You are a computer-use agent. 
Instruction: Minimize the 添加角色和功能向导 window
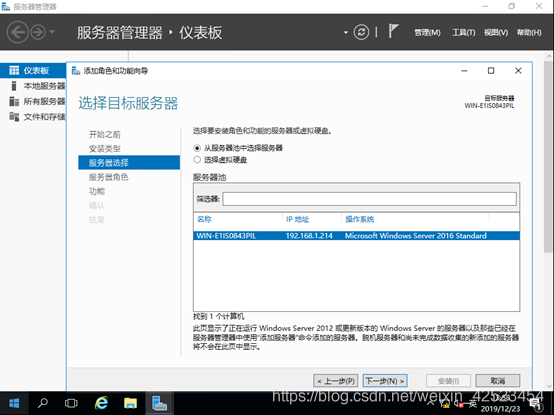coord(464,71)
